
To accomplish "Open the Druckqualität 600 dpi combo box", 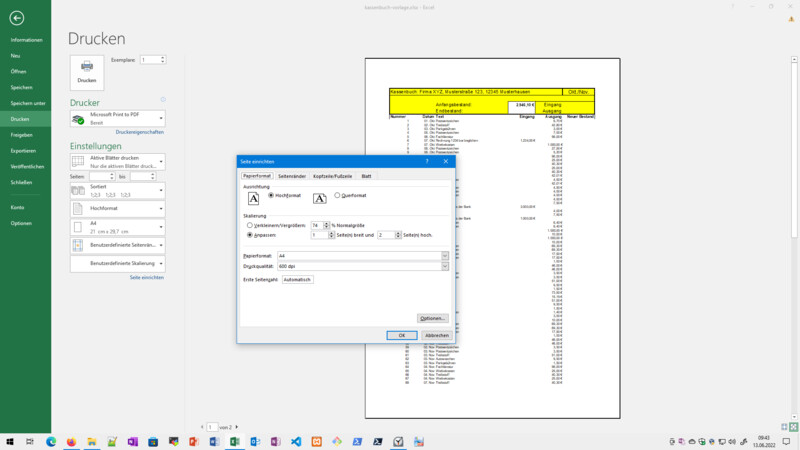I will [363, 266].
